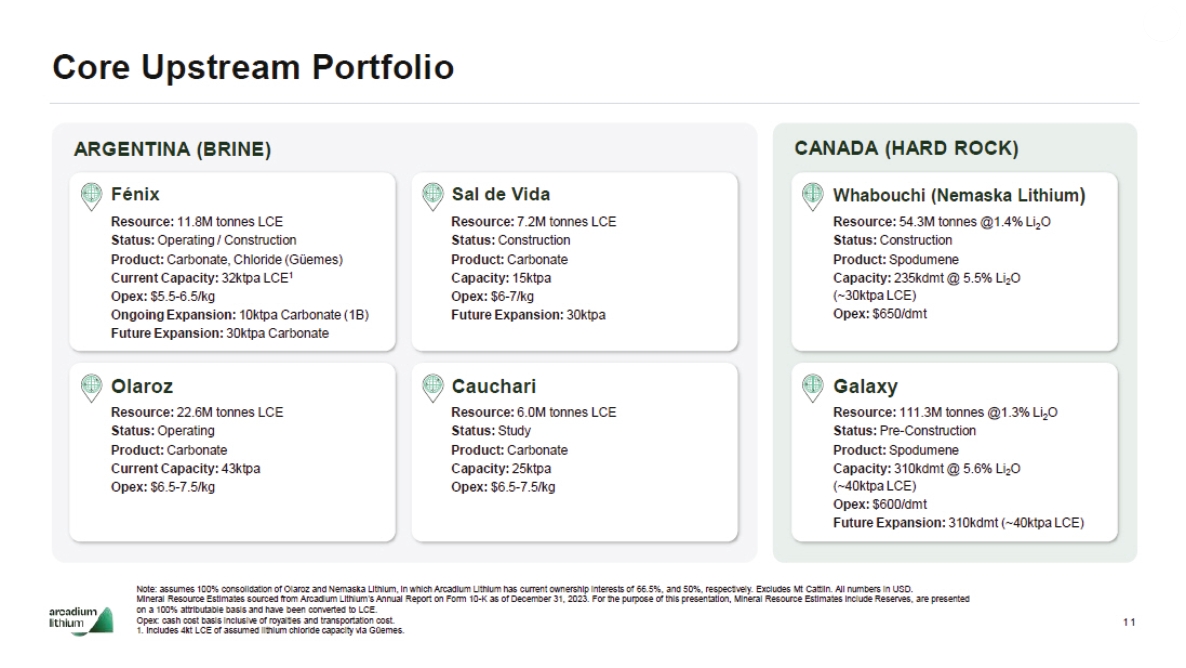
Task: Click the pin icon beside Sal de Vida
Action: coord(433,195)
